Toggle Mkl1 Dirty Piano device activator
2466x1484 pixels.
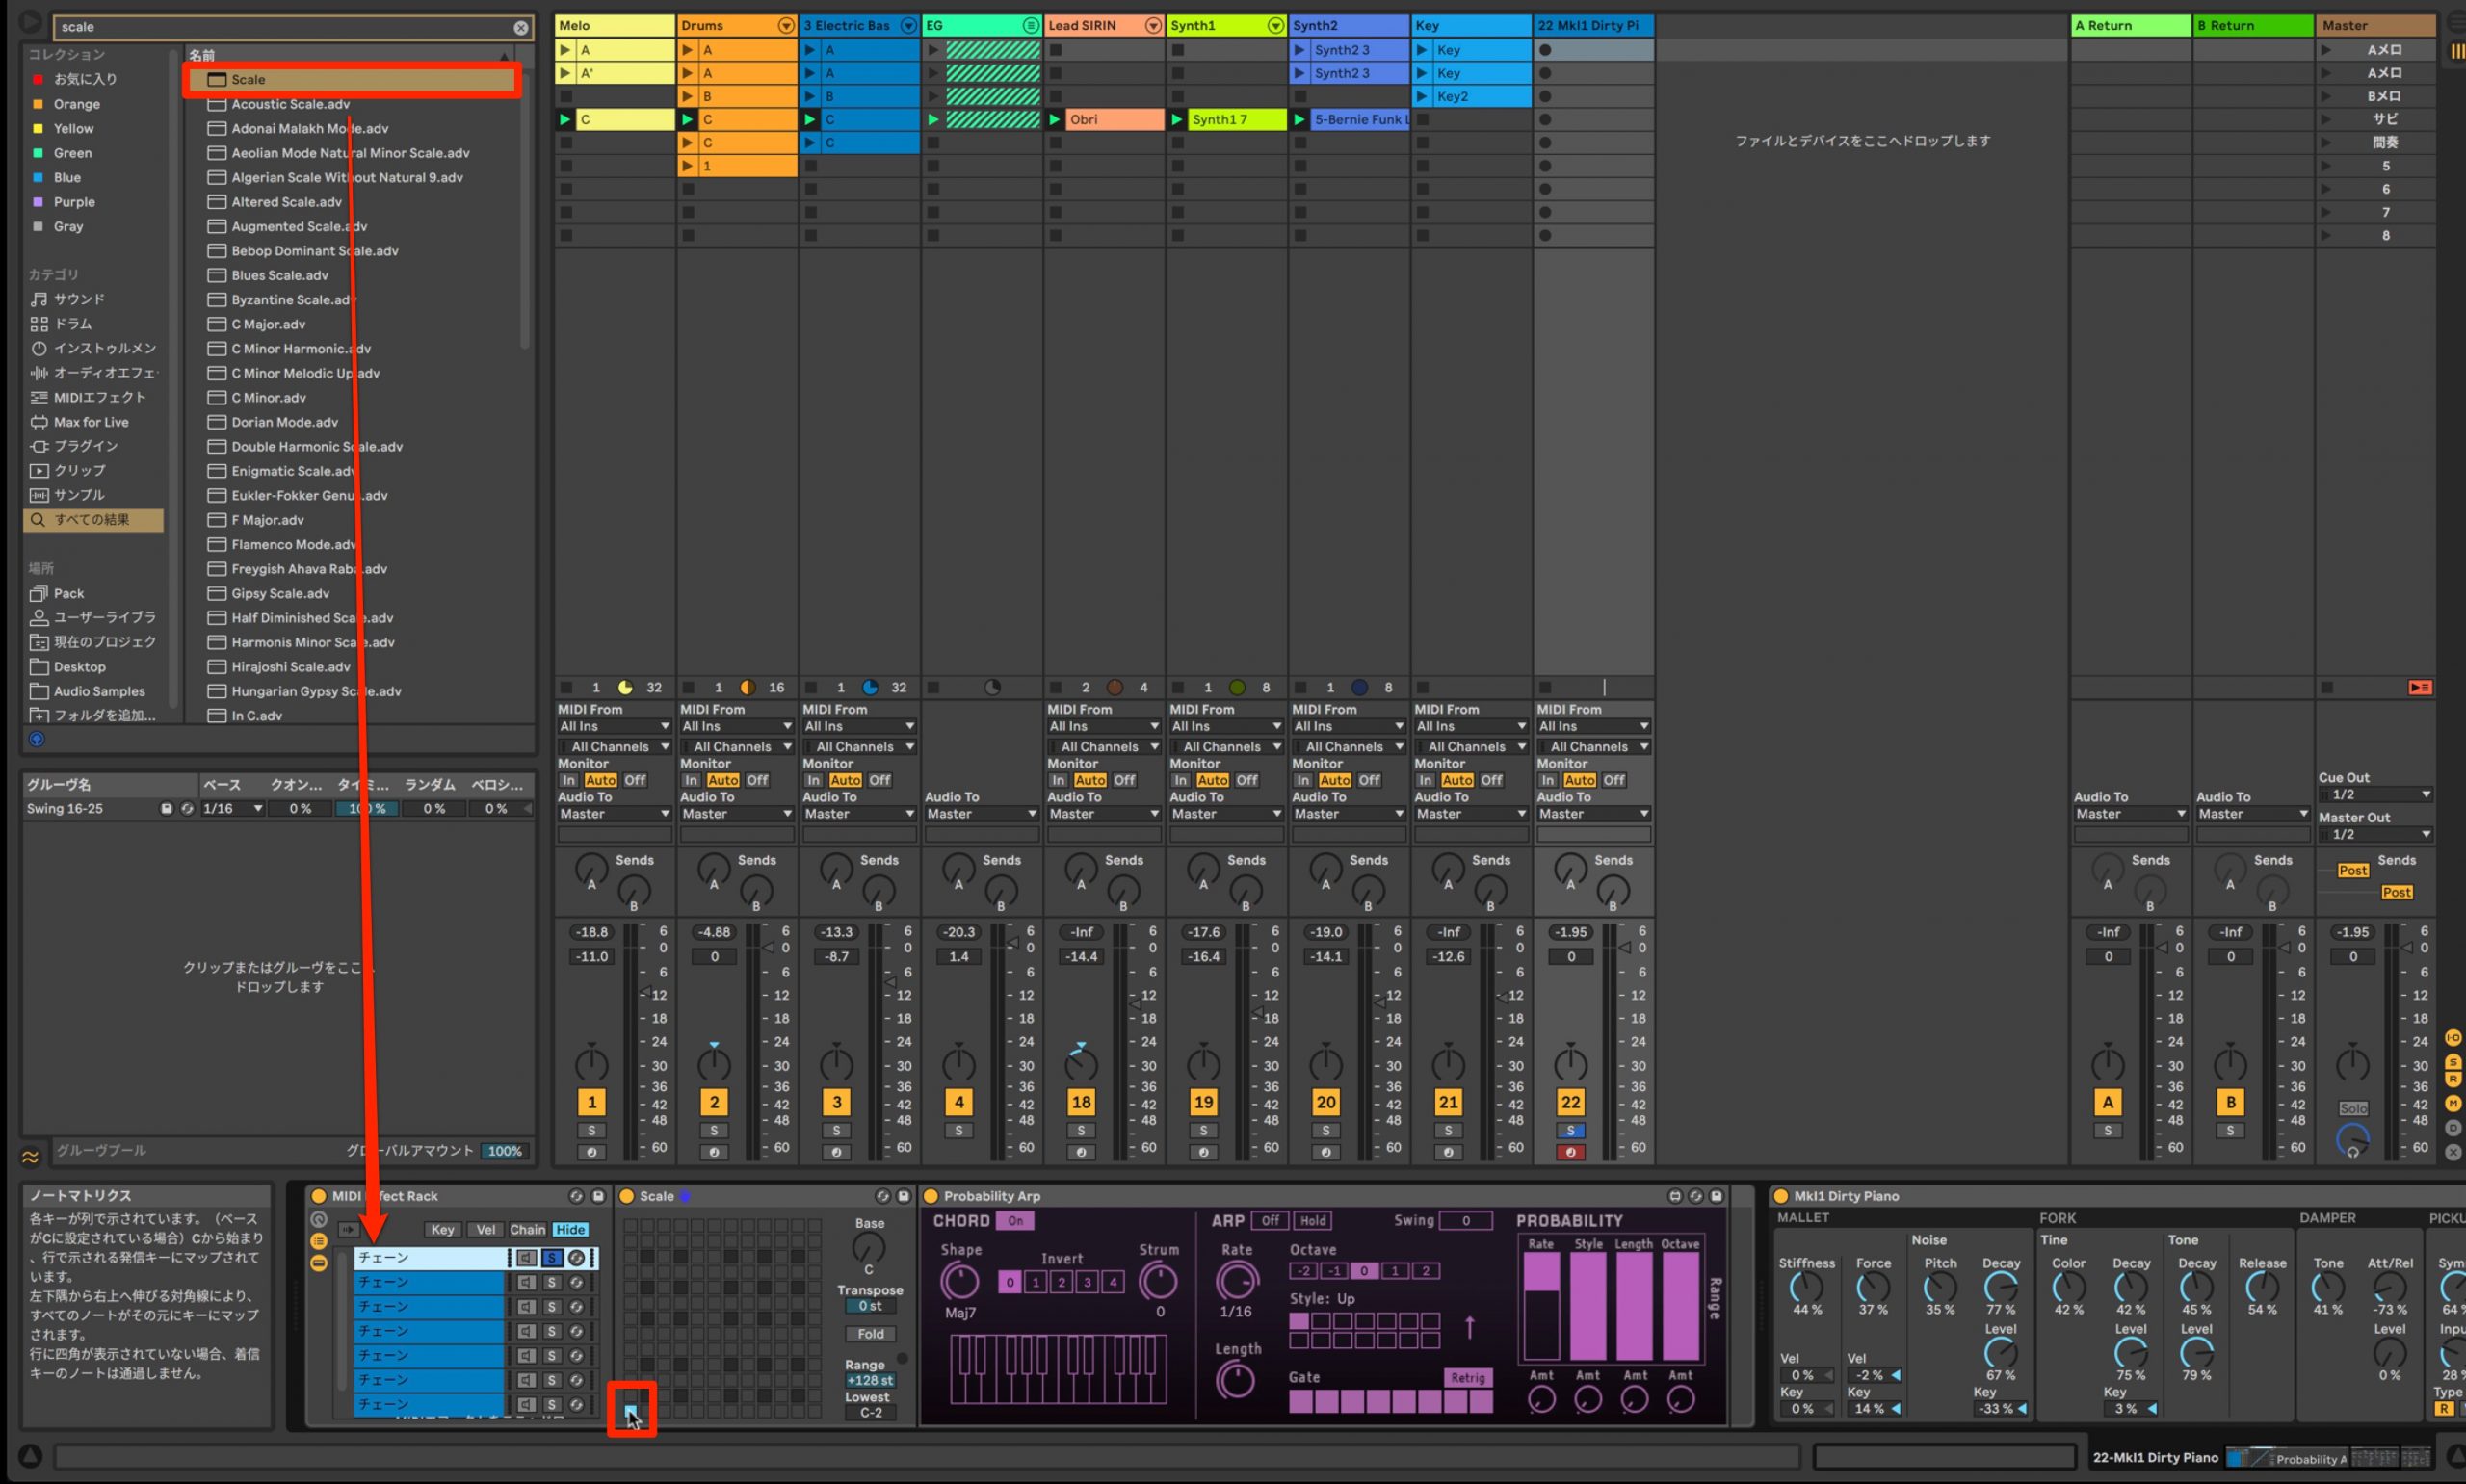pyautogui.click(x=1780, y=1196)
